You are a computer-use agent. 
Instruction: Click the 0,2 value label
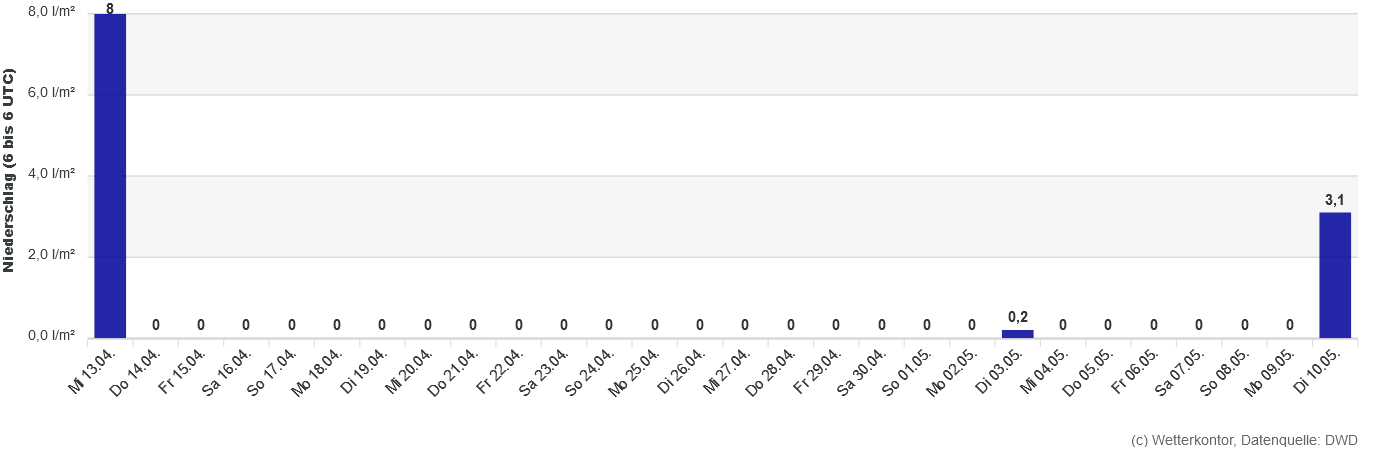click(x=1018, y=318)
